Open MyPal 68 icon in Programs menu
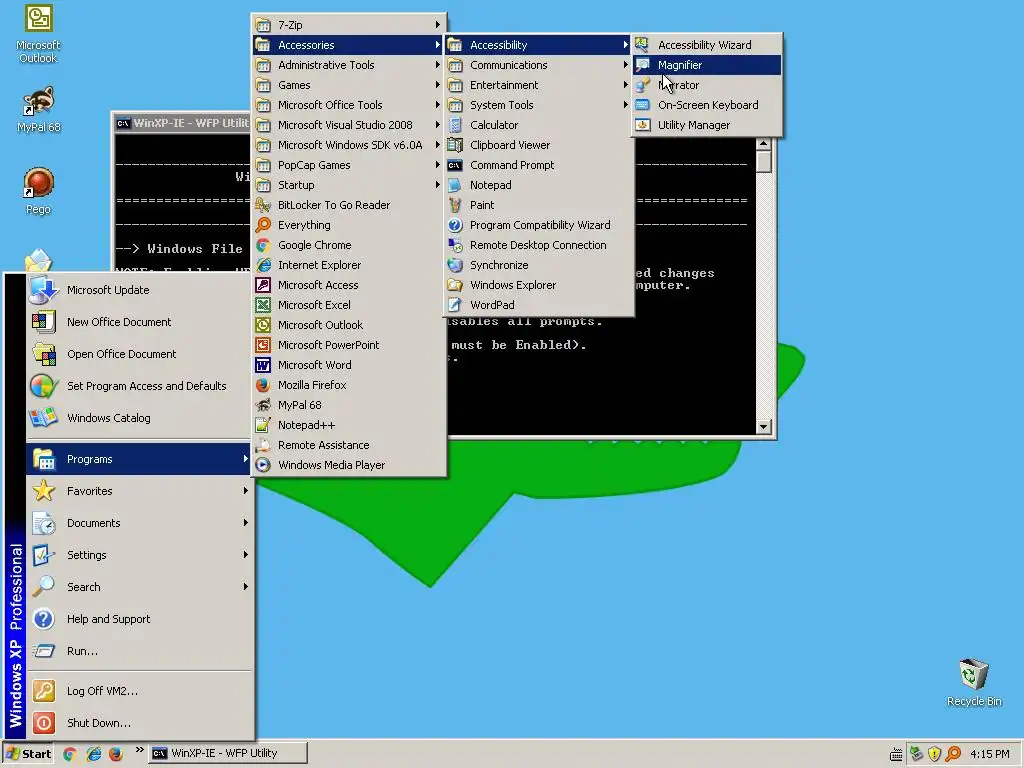Viewport: 1024px width, 768px height. [263, 405]
